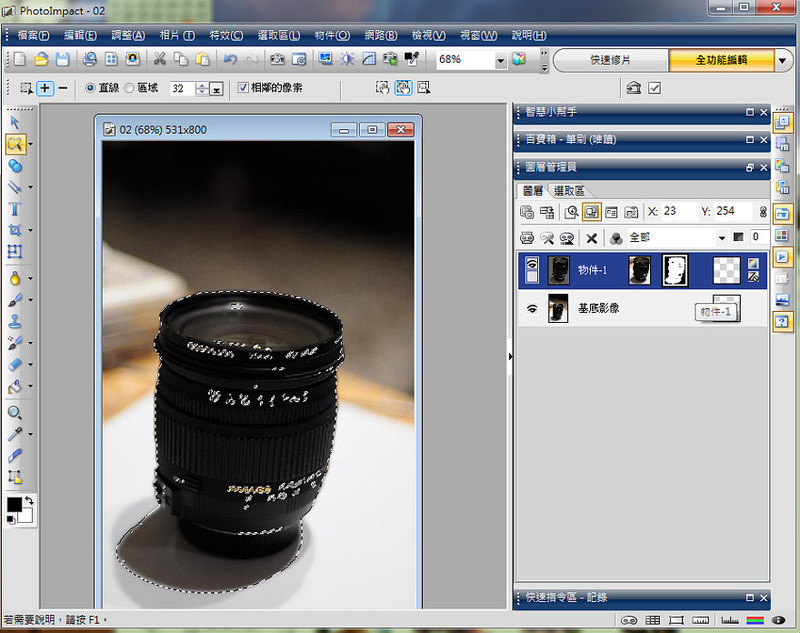Swap foreground and background colors
This screenshot has height=633, width=800.
click(29, 500)
